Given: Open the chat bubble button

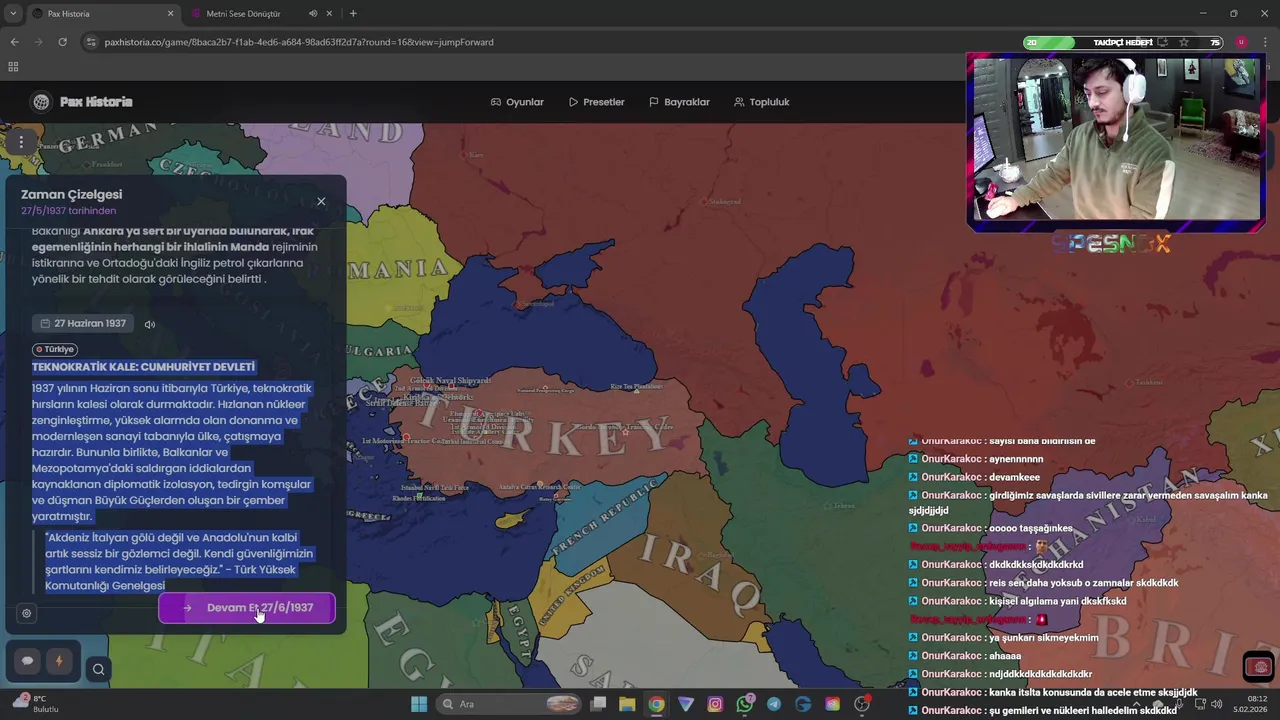Looking at the screenshot, I should point(28,661).
